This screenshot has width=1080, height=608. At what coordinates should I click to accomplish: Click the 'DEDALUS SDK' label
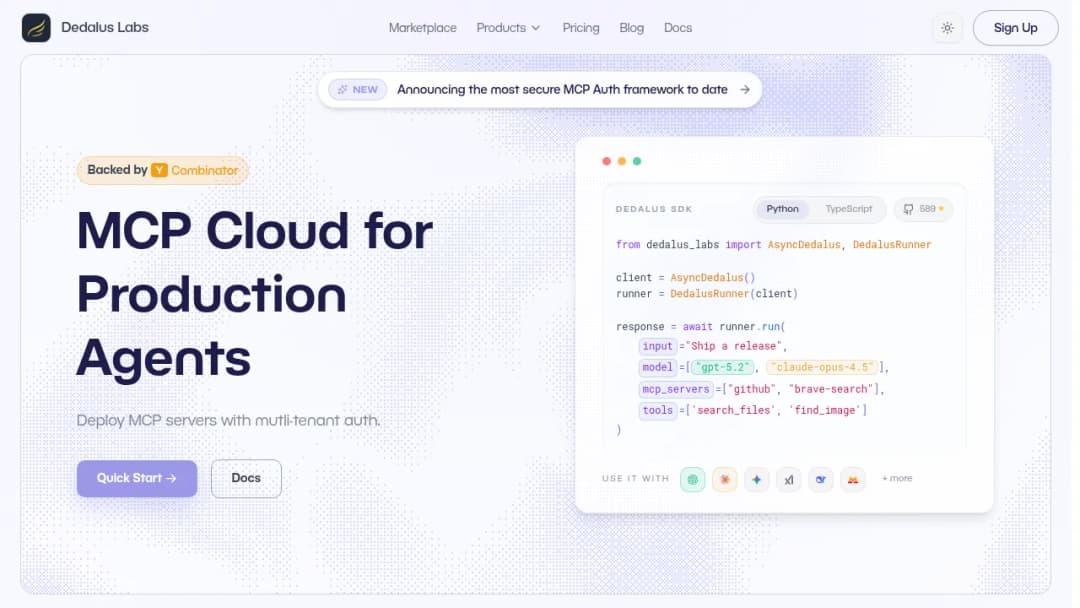(654, 209)
